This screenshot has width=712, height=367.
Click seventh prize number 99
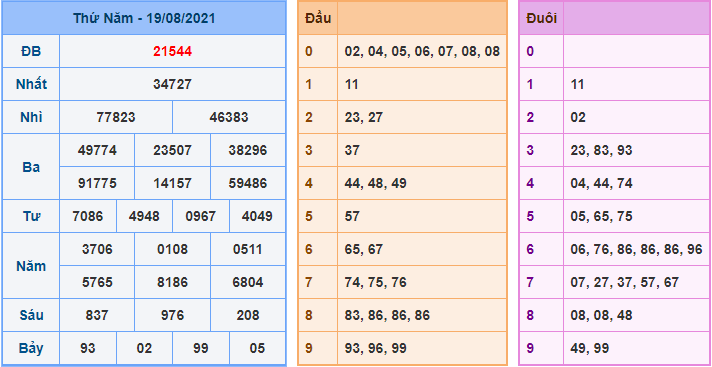pos(201,348)
